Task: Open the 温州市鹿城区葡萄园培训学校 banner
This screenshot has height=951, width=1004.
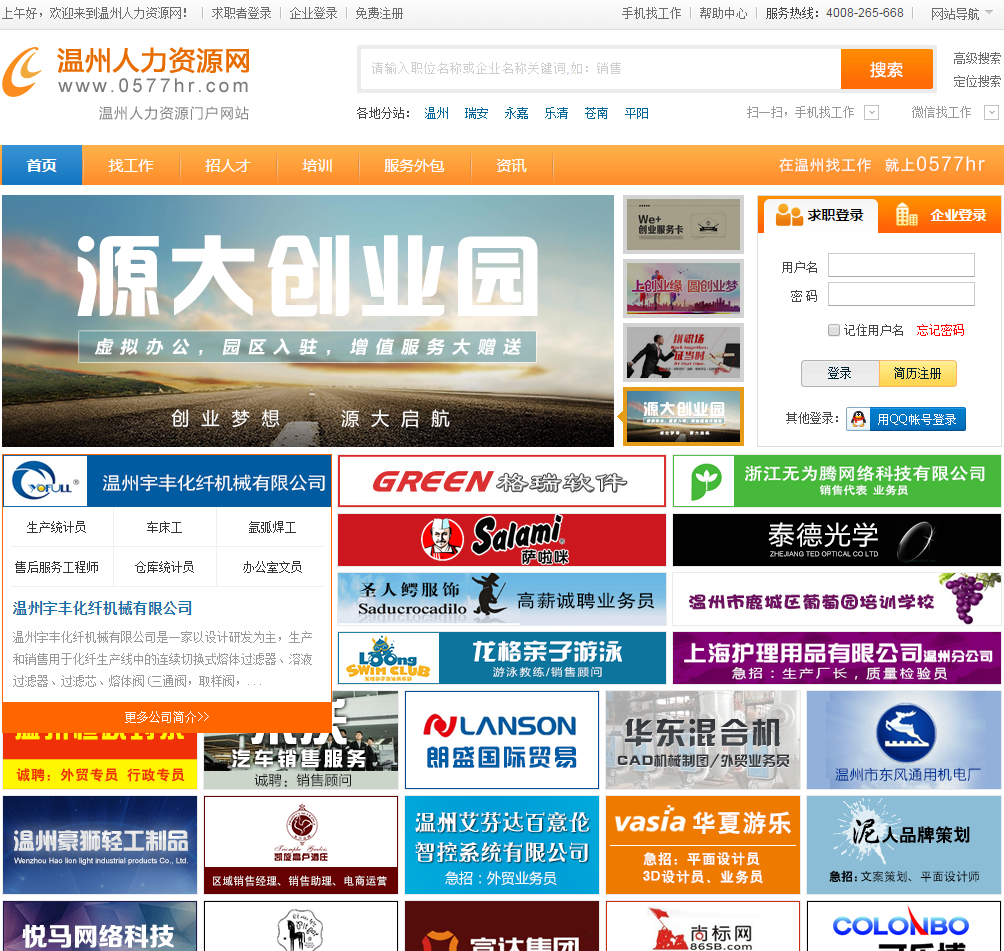Action: 836,599
